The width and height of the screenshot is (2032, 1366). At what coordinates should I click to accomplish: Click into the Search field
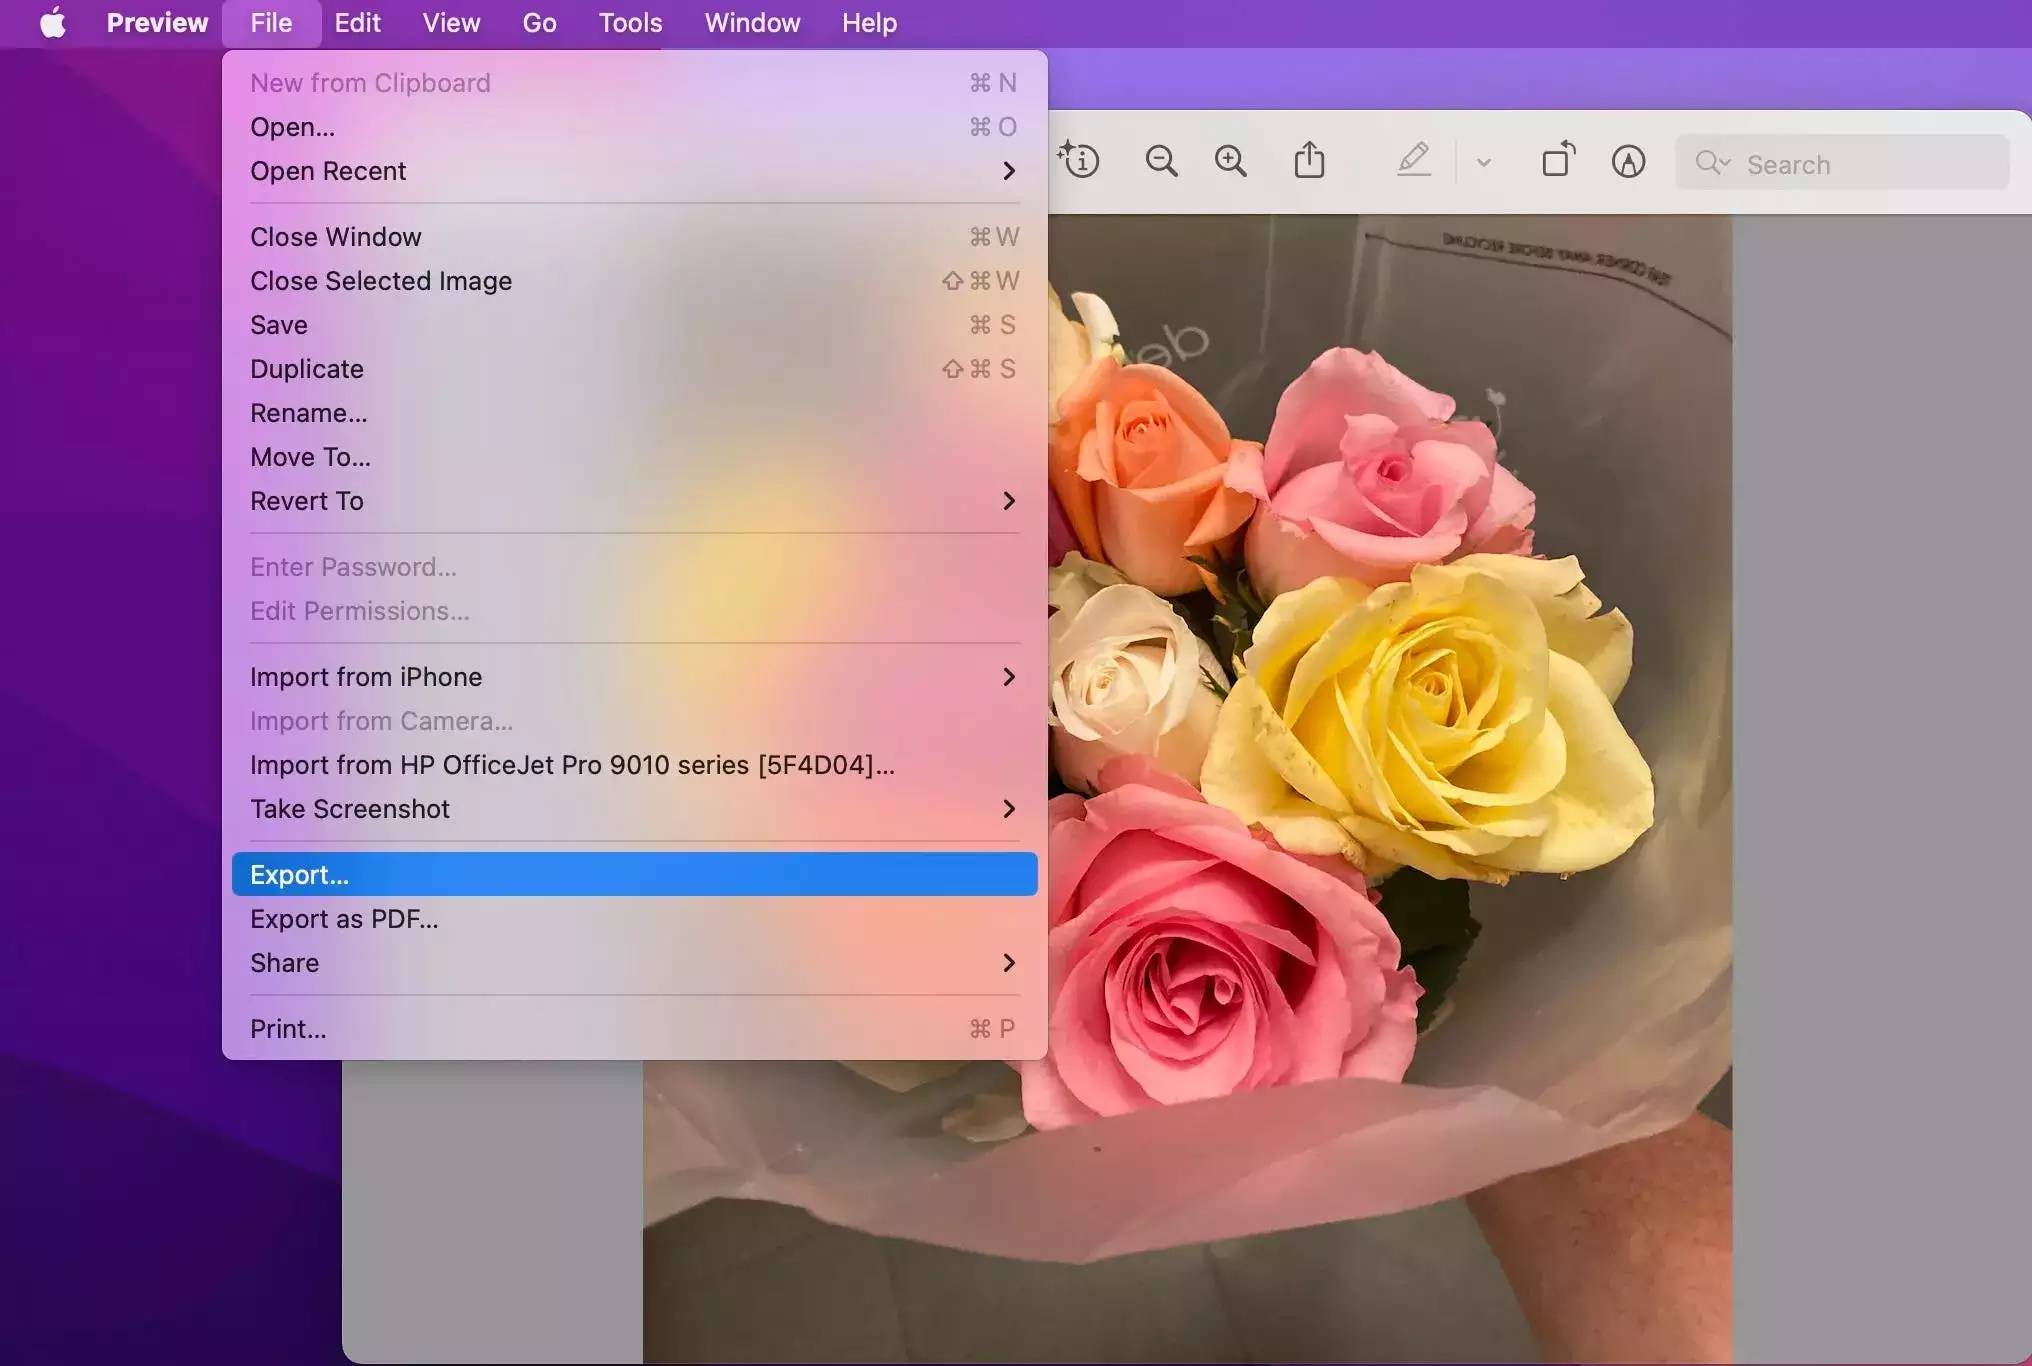point(1860,164)
